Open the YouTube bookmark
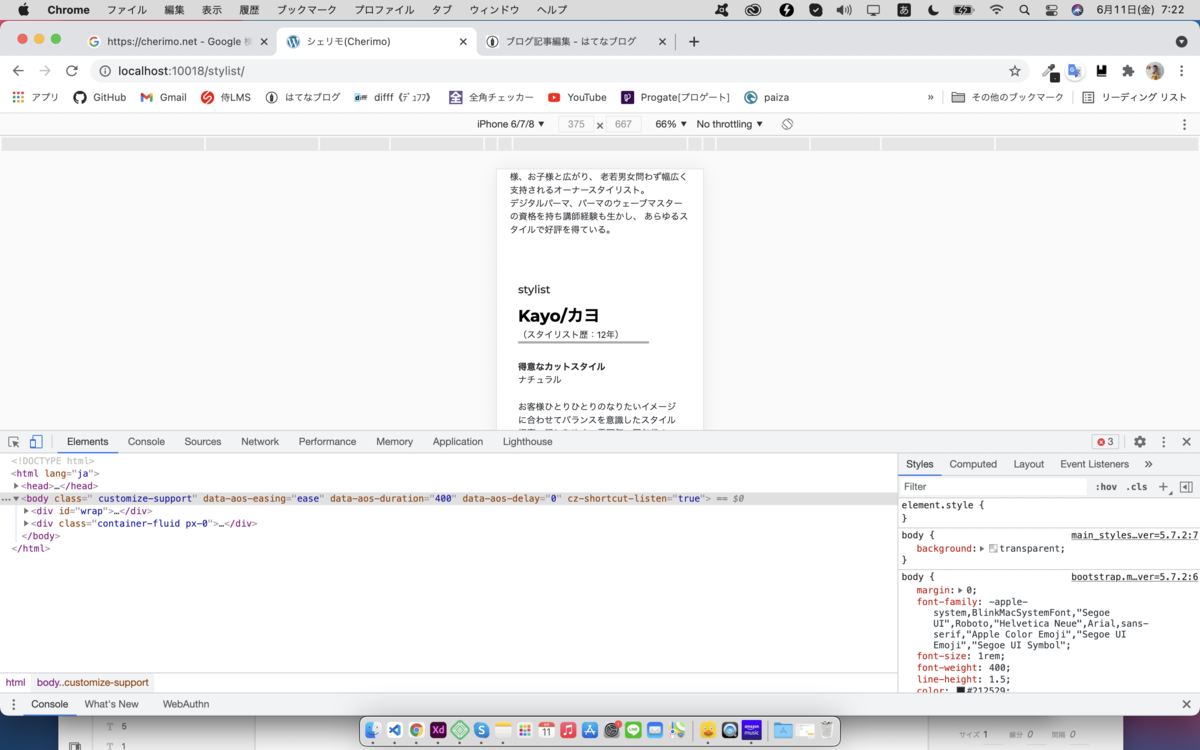This screenshot has width=1200, height=750. tap(577, 97)
